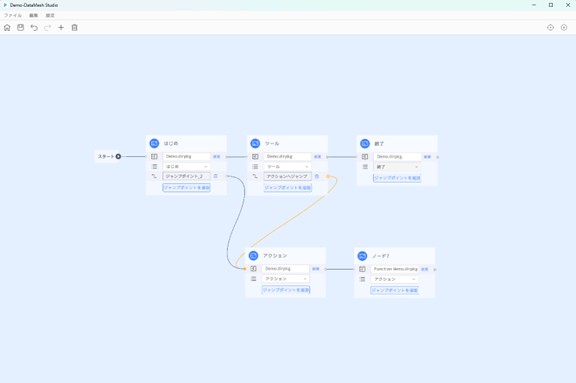
Task: Click the スタート start point circle
Action: [118, 156]
